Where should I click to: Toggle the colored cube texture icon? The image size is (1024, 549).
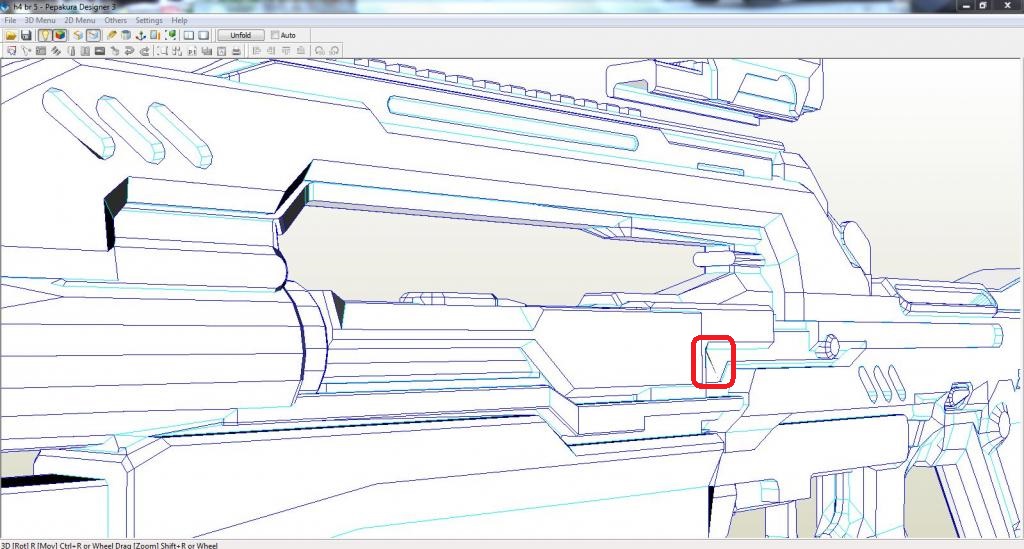59,35
